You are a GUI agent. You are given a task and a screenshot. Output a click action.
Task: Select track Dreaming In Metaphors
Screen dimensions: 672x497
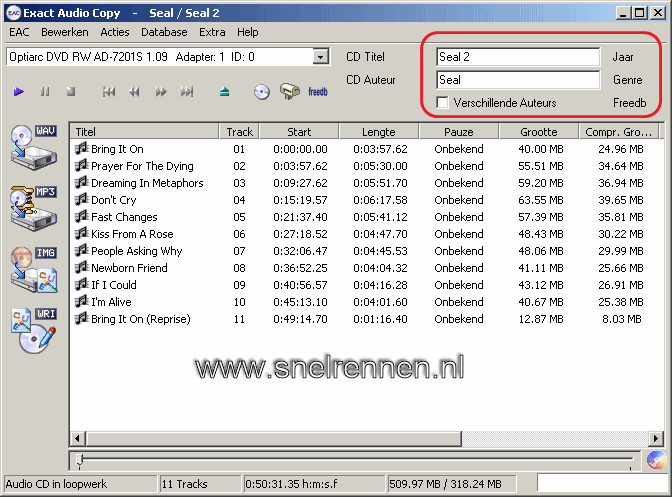147,183
